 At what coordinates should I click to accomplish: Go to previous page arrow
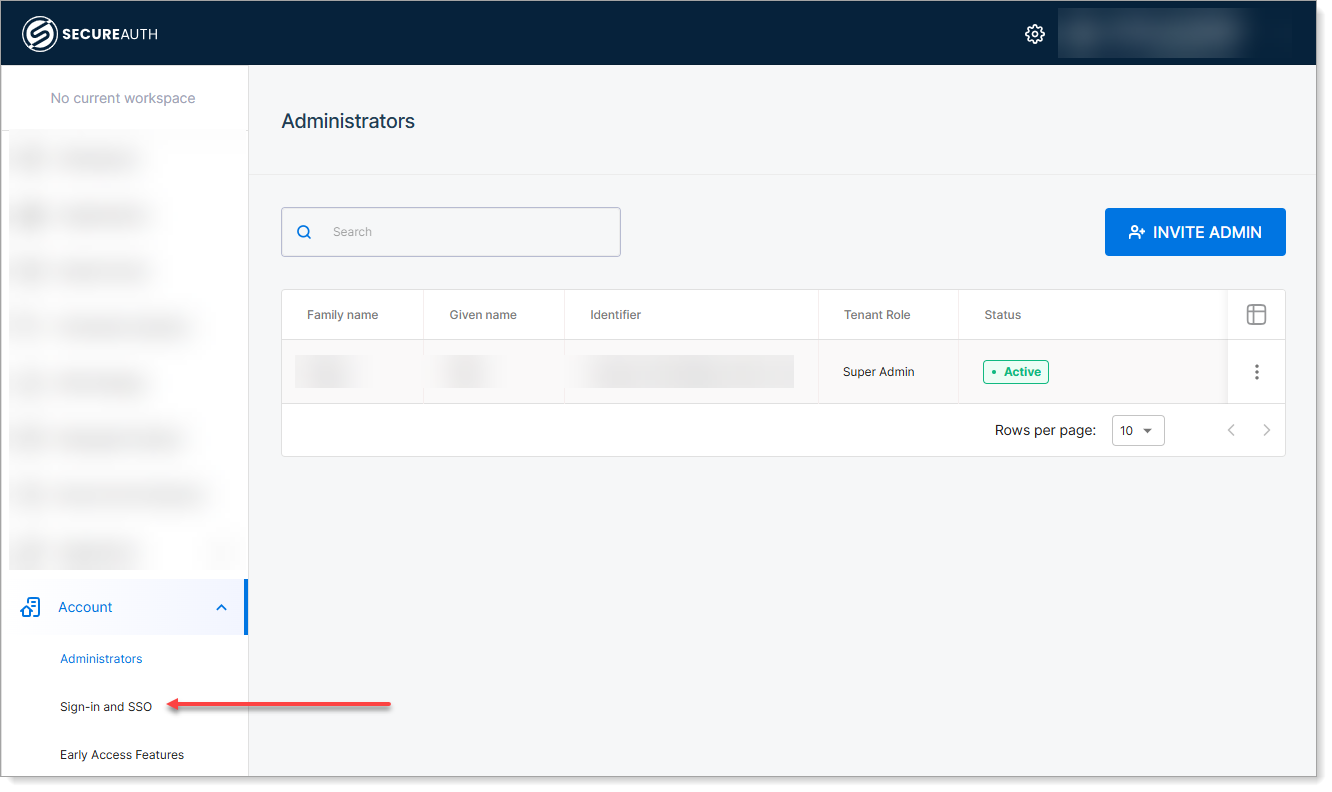click(1231, 430)
